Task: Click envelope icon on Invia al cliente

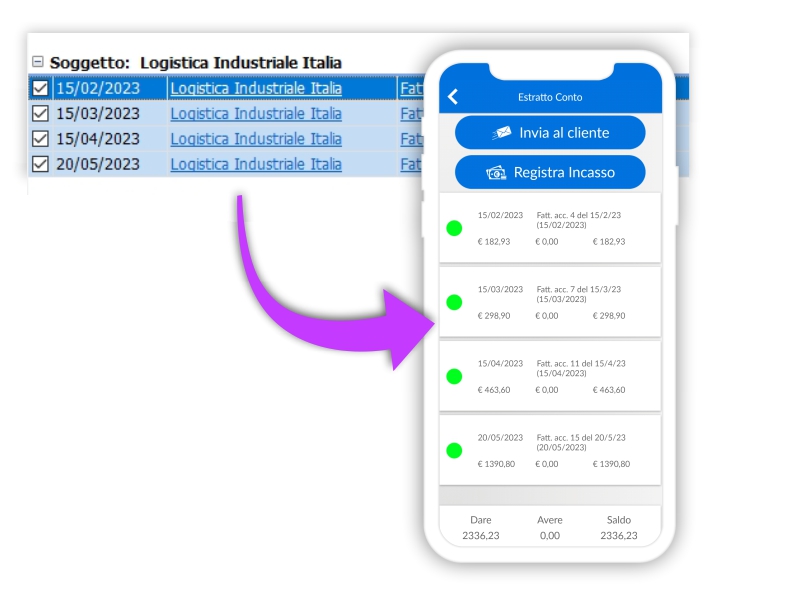Action: pyautogui.click(x=501, y=133)
